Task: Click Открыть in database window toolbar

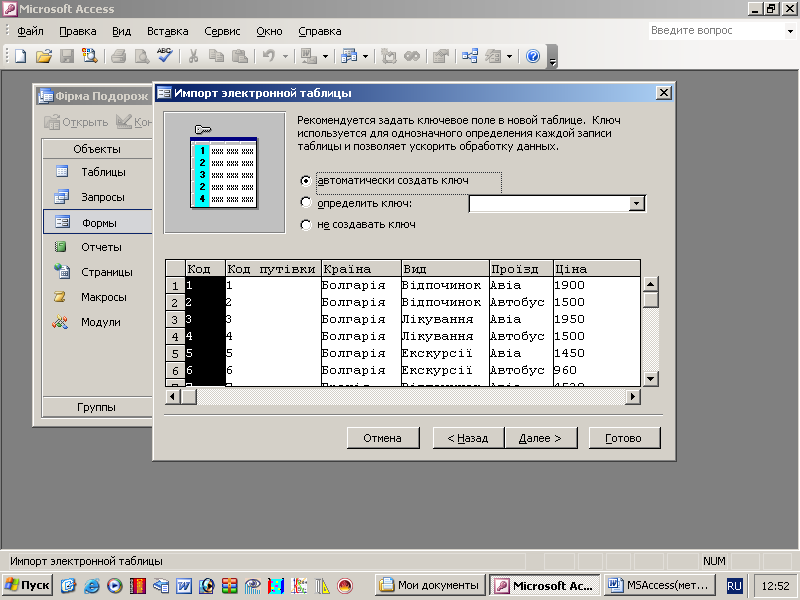Action: (x=76, y=122)
